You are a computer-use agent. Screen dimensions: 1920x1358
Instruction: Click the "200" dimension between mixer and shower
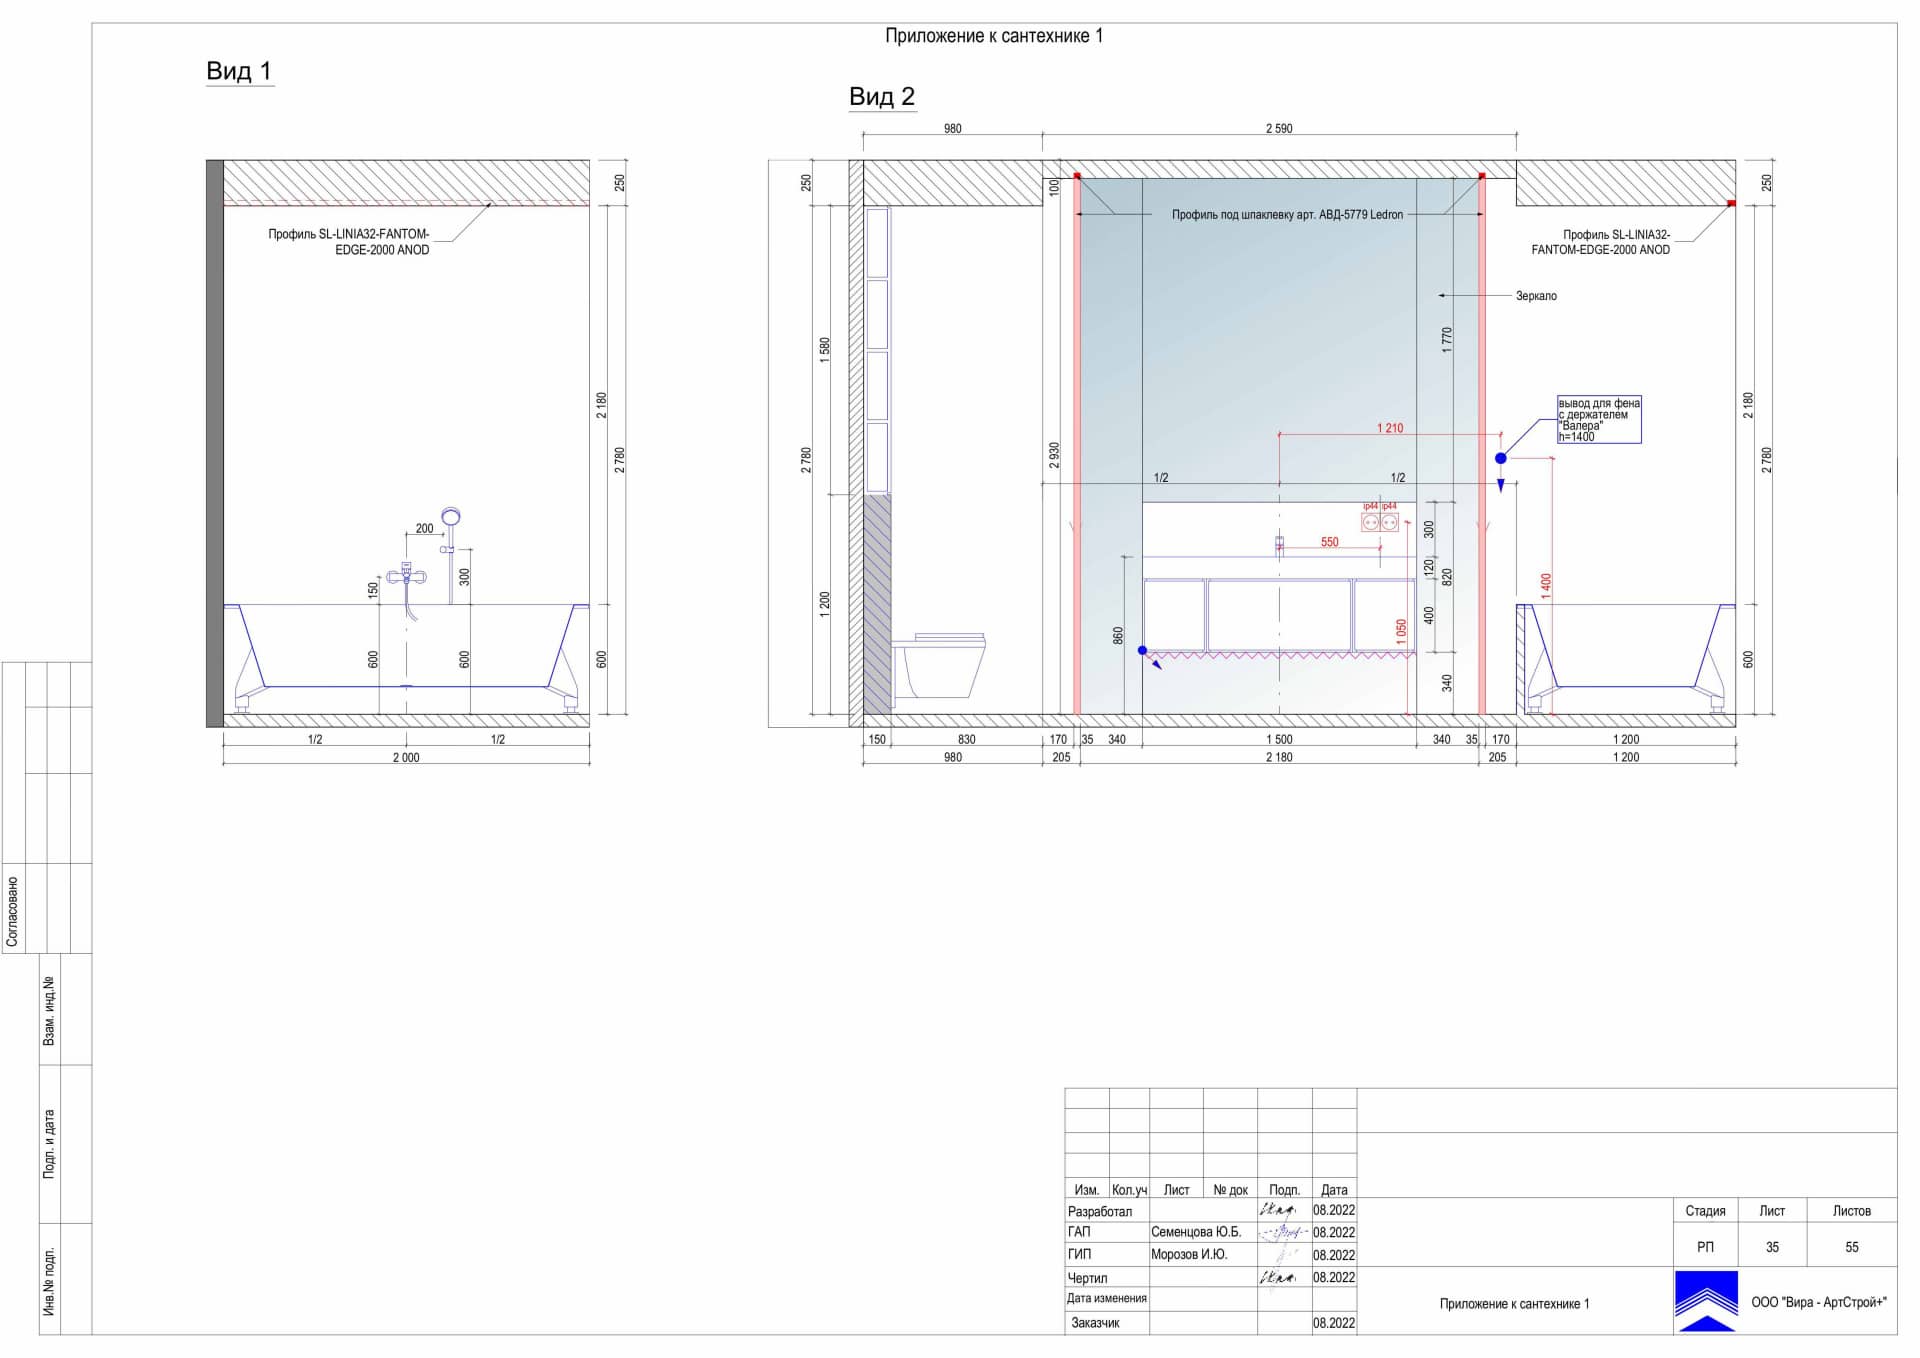click(425, 529)
